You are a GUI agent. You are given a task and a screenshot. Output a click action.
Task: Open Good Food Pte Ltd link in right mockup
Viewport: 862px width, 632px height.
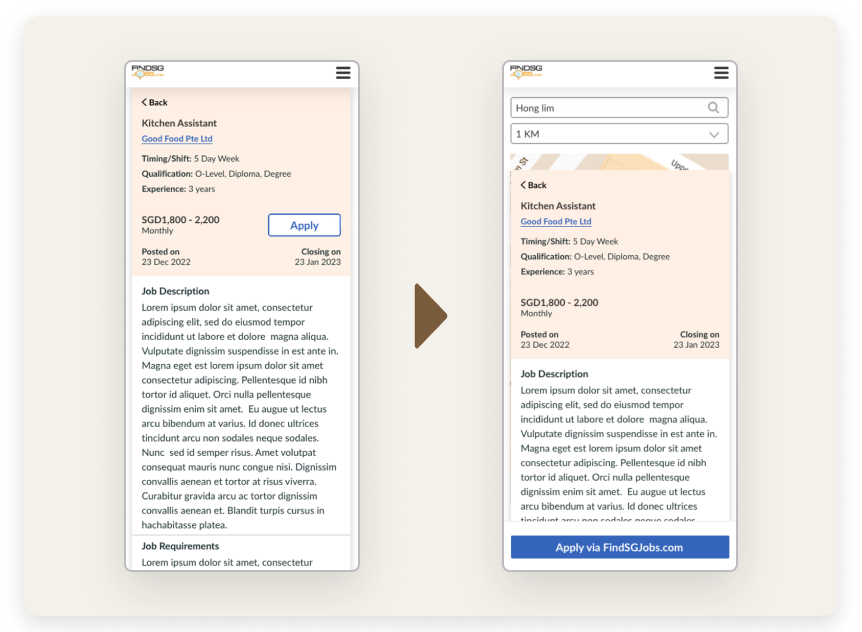pos(556,221)
